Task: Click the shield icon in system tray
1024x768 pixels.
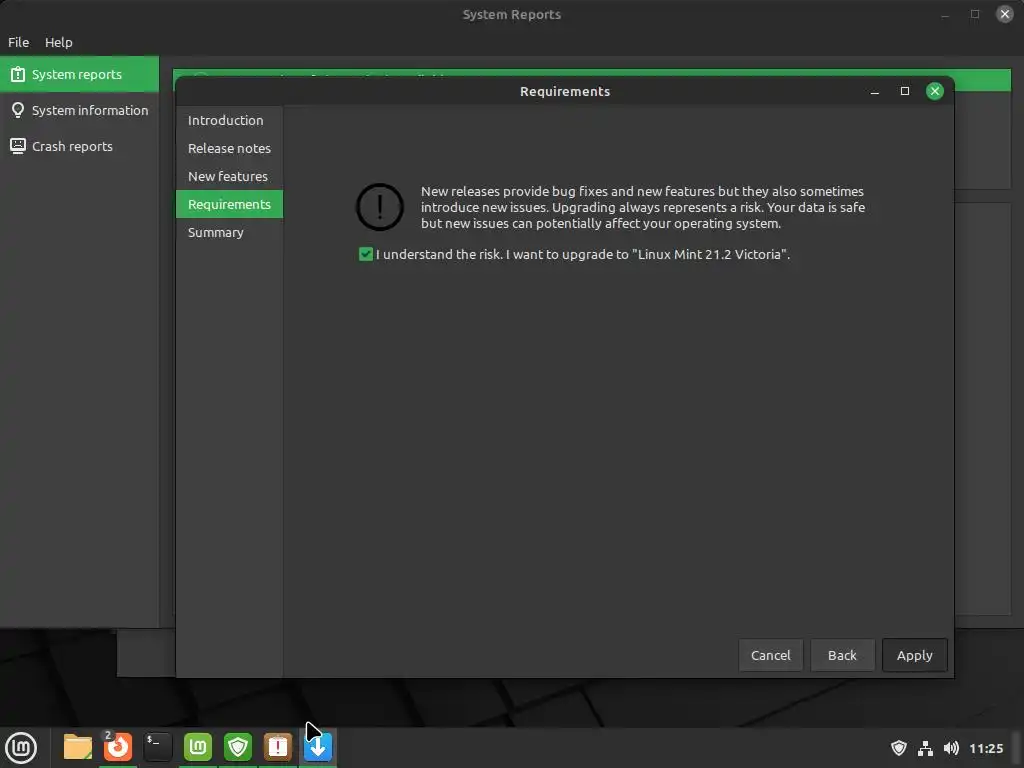Action: click(899, 748)
